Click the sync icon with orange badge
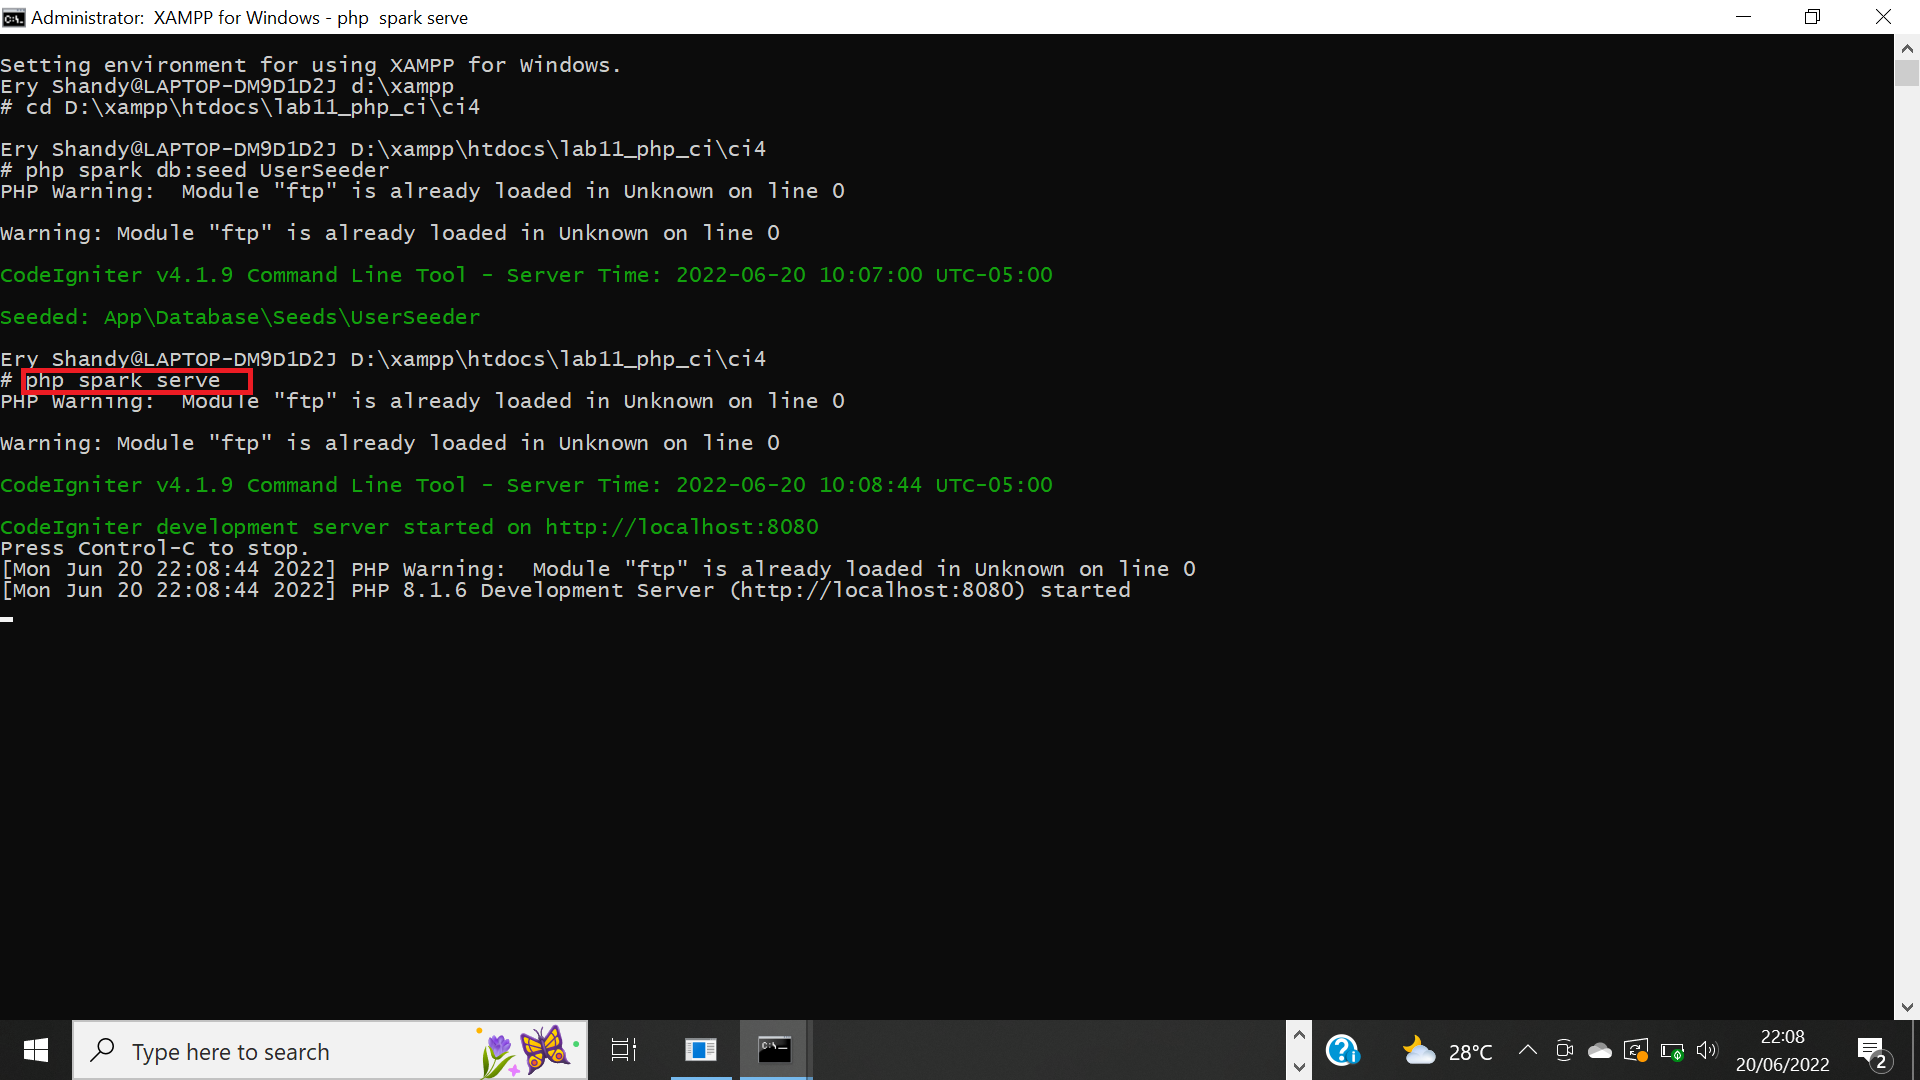1920x1080 pixels. tap(1637, 1050)
